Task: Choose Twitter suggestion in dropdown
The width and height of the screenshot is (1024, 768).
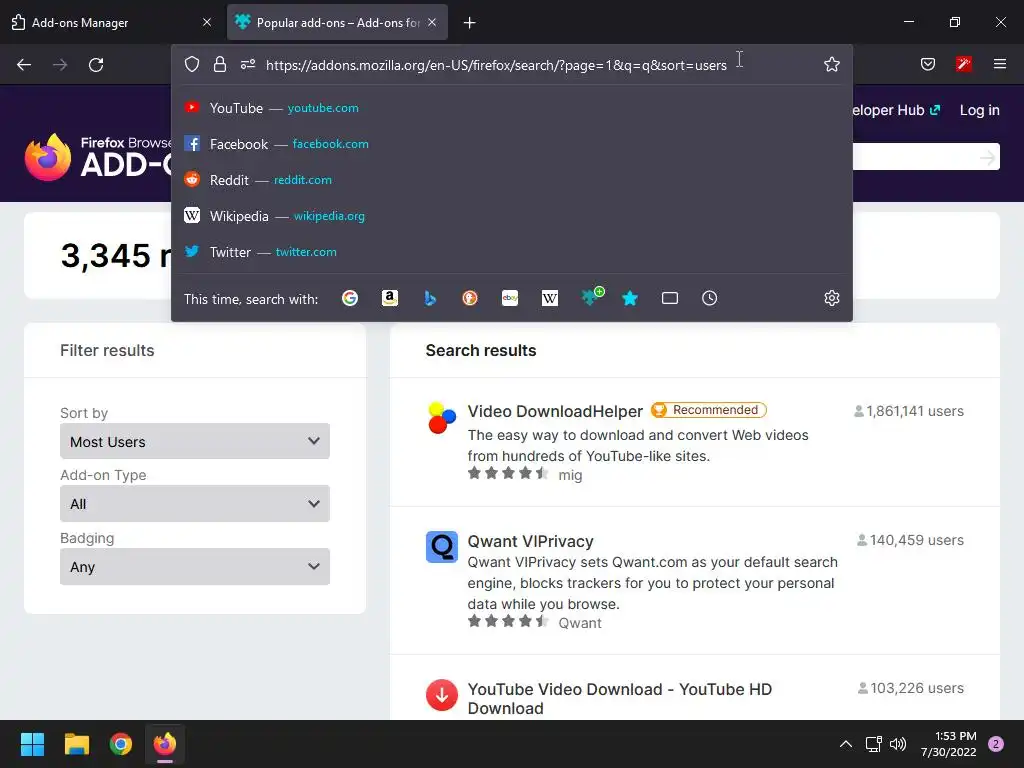Action: click(x=511, y=251)
